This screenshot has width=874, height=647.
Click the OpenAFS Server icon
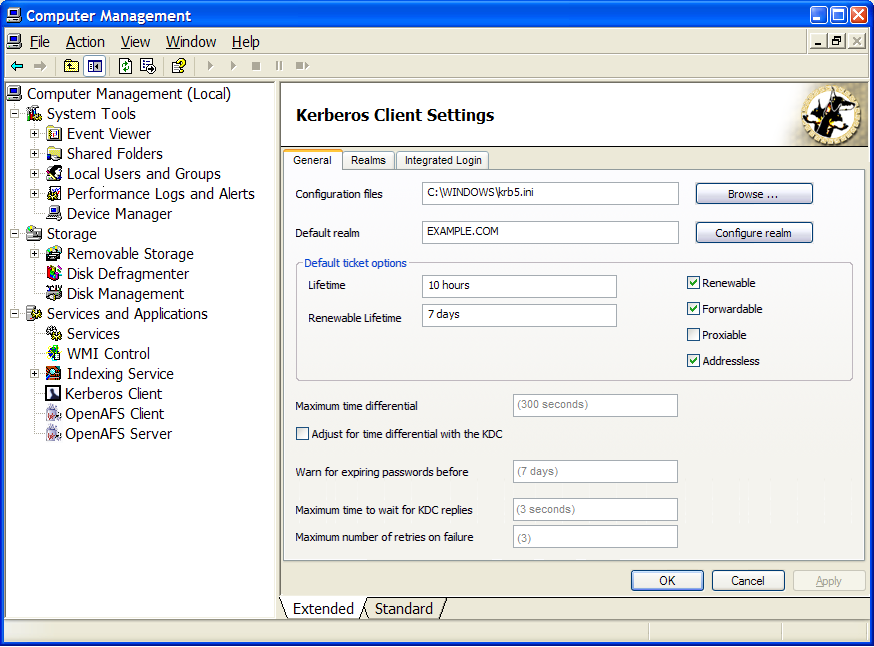tap(53, 434)
